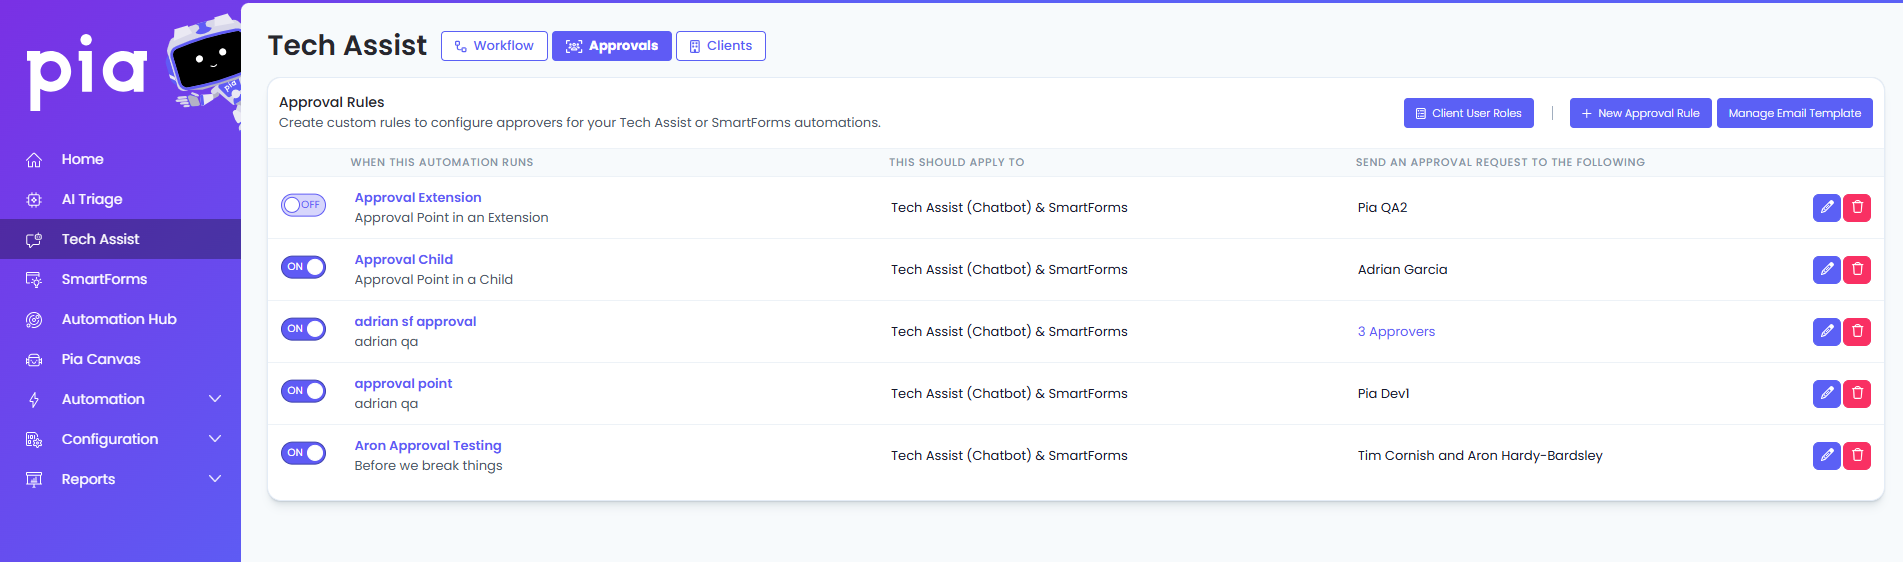1903x562 pixels.
Task: Switch to the Clients tab
Action: pyautogui.click(x=720, y=46)
